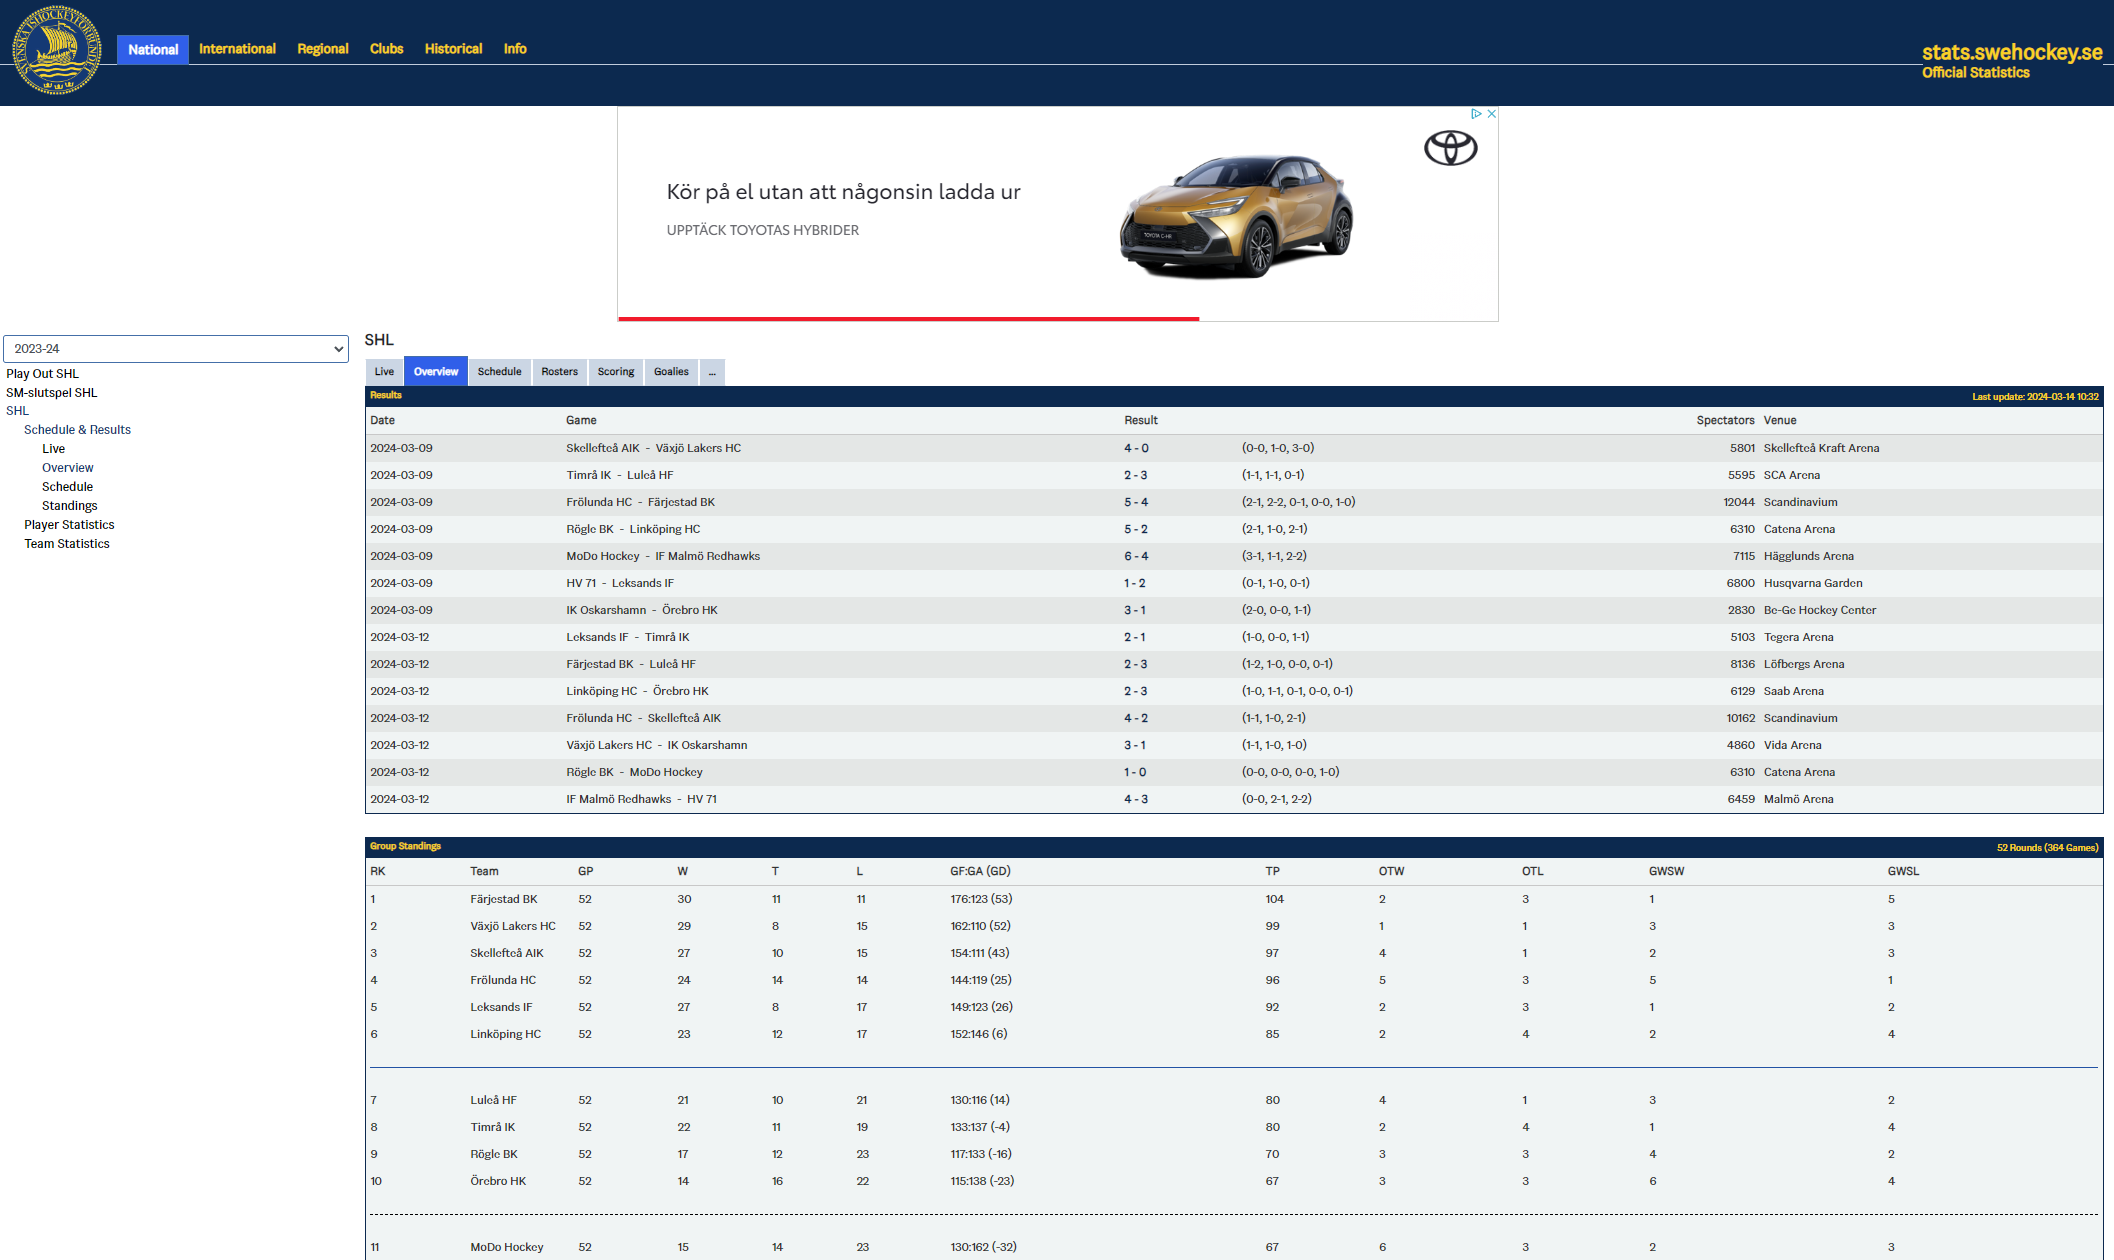Open Växjö Lakers - IK Oskarshamn result 3-1

1135,745
